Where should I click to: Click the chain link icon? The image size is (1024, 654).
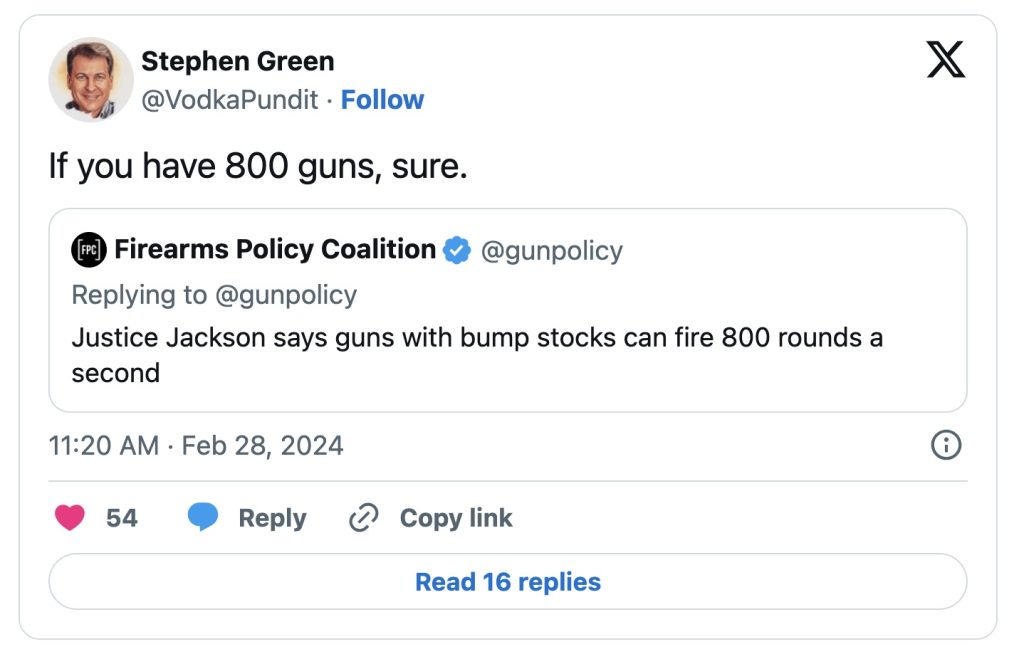click(363, 518)
